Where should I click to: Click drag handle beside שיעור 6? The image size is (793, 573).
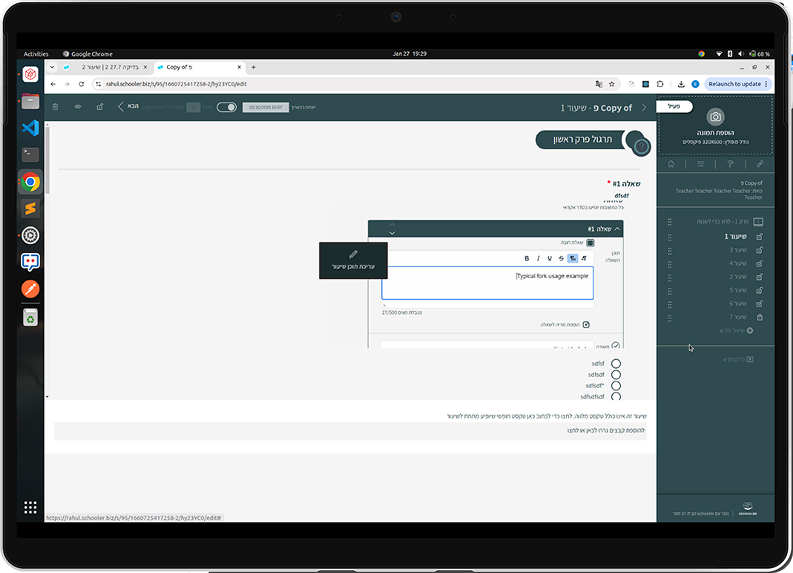click(670, 304)
